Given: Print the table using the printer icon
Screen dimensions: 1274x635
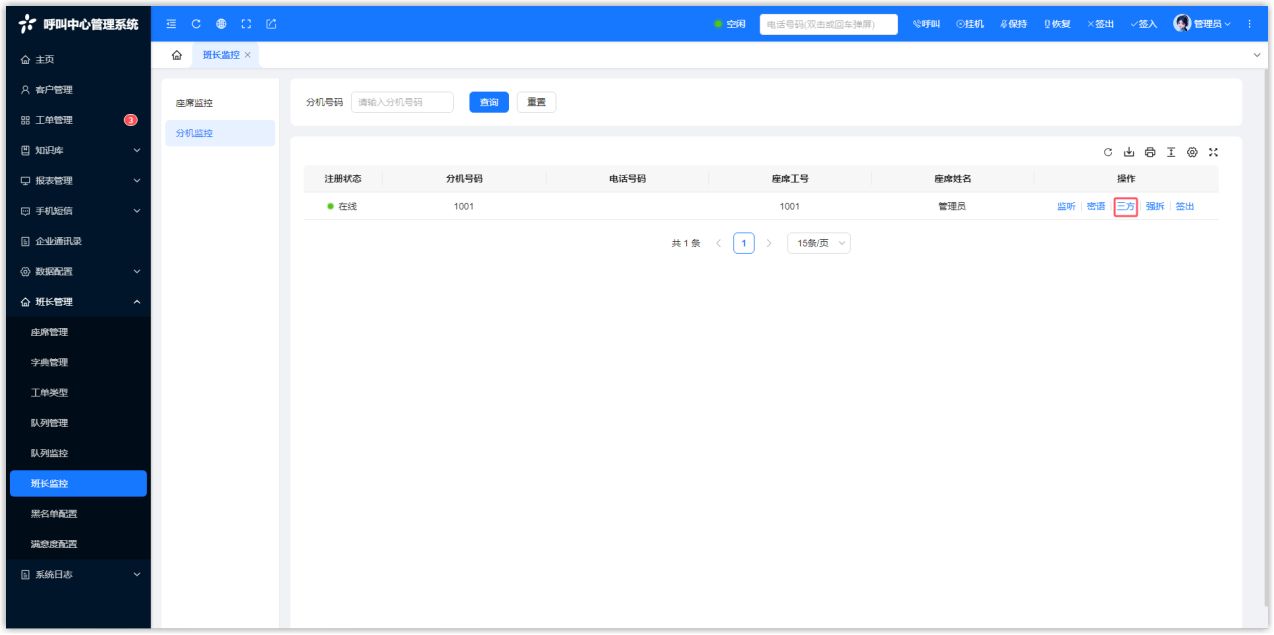Looking at the screenshot, I should pyautogui.click(x=1150, y=152).
